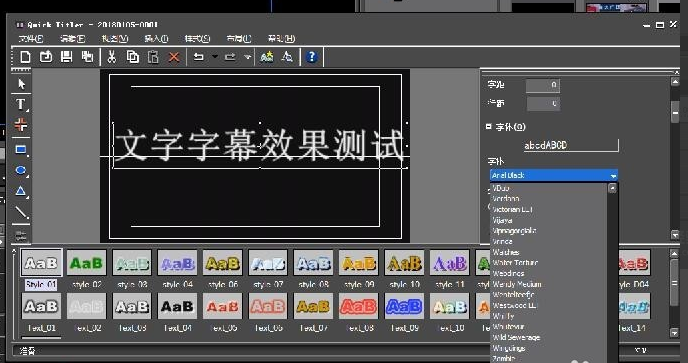Open the 帮助(H) menu
Viewport: 688px width, 363px height.
281,39
